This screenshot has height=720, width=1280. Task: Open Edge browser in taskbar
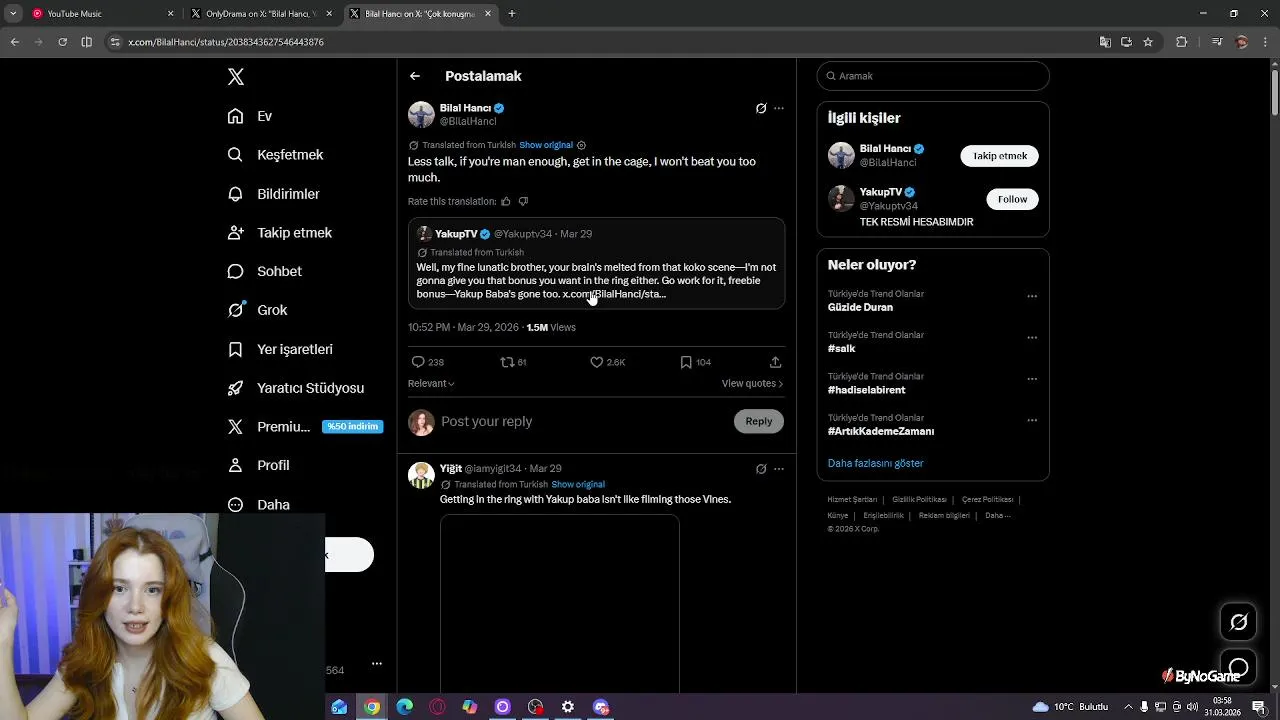point(404,707)
